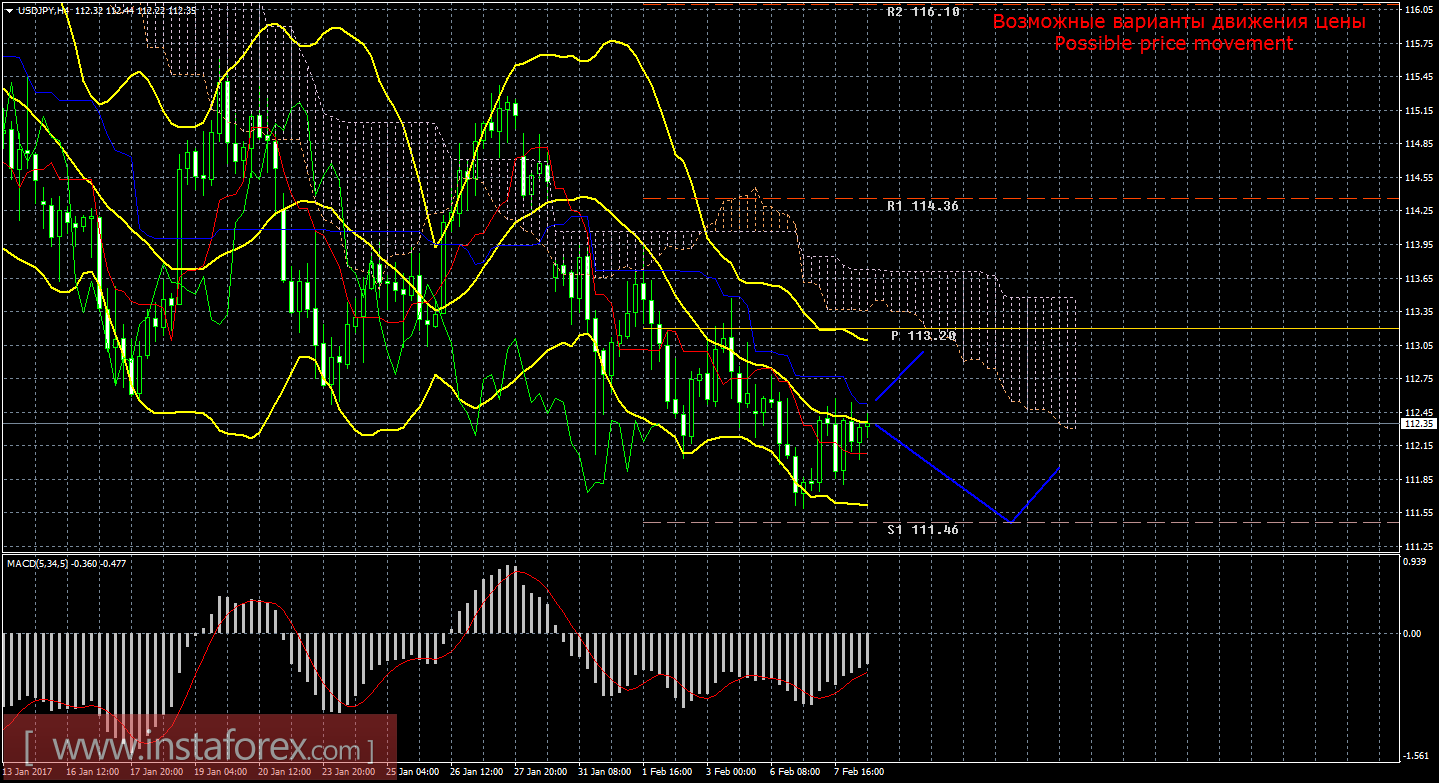Click the 116.05 price scale value
This screenshot has width=1439, height=783.
(1419, 10)
